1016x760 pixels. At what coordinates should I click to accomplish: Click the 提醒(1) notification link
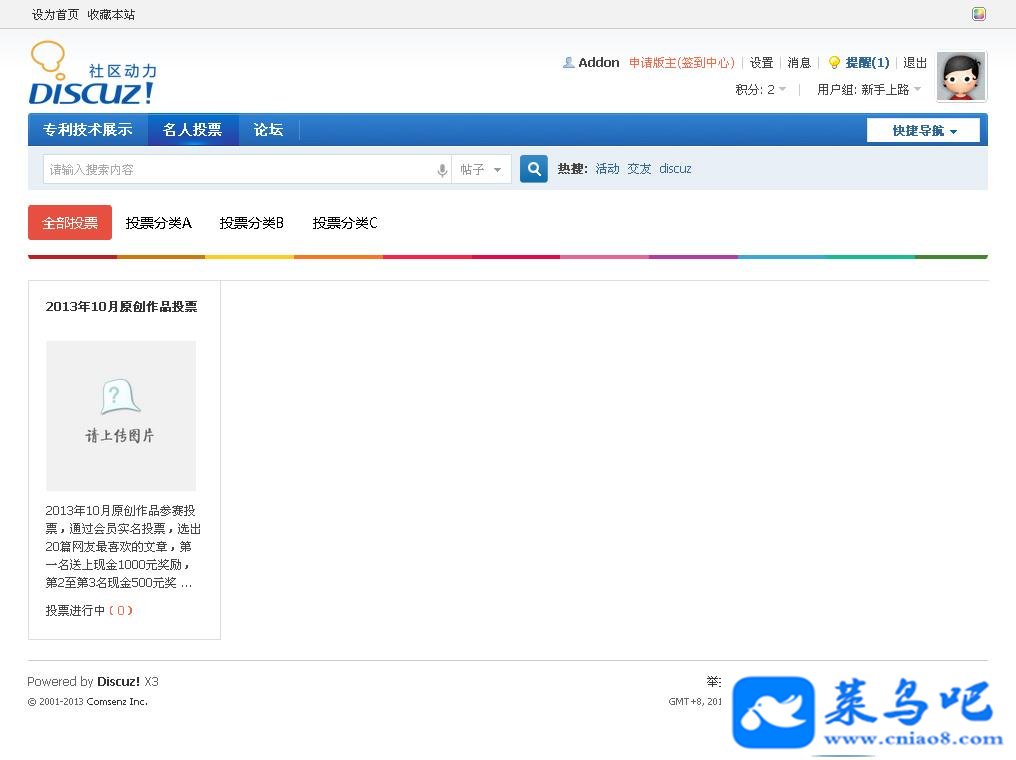867,63
